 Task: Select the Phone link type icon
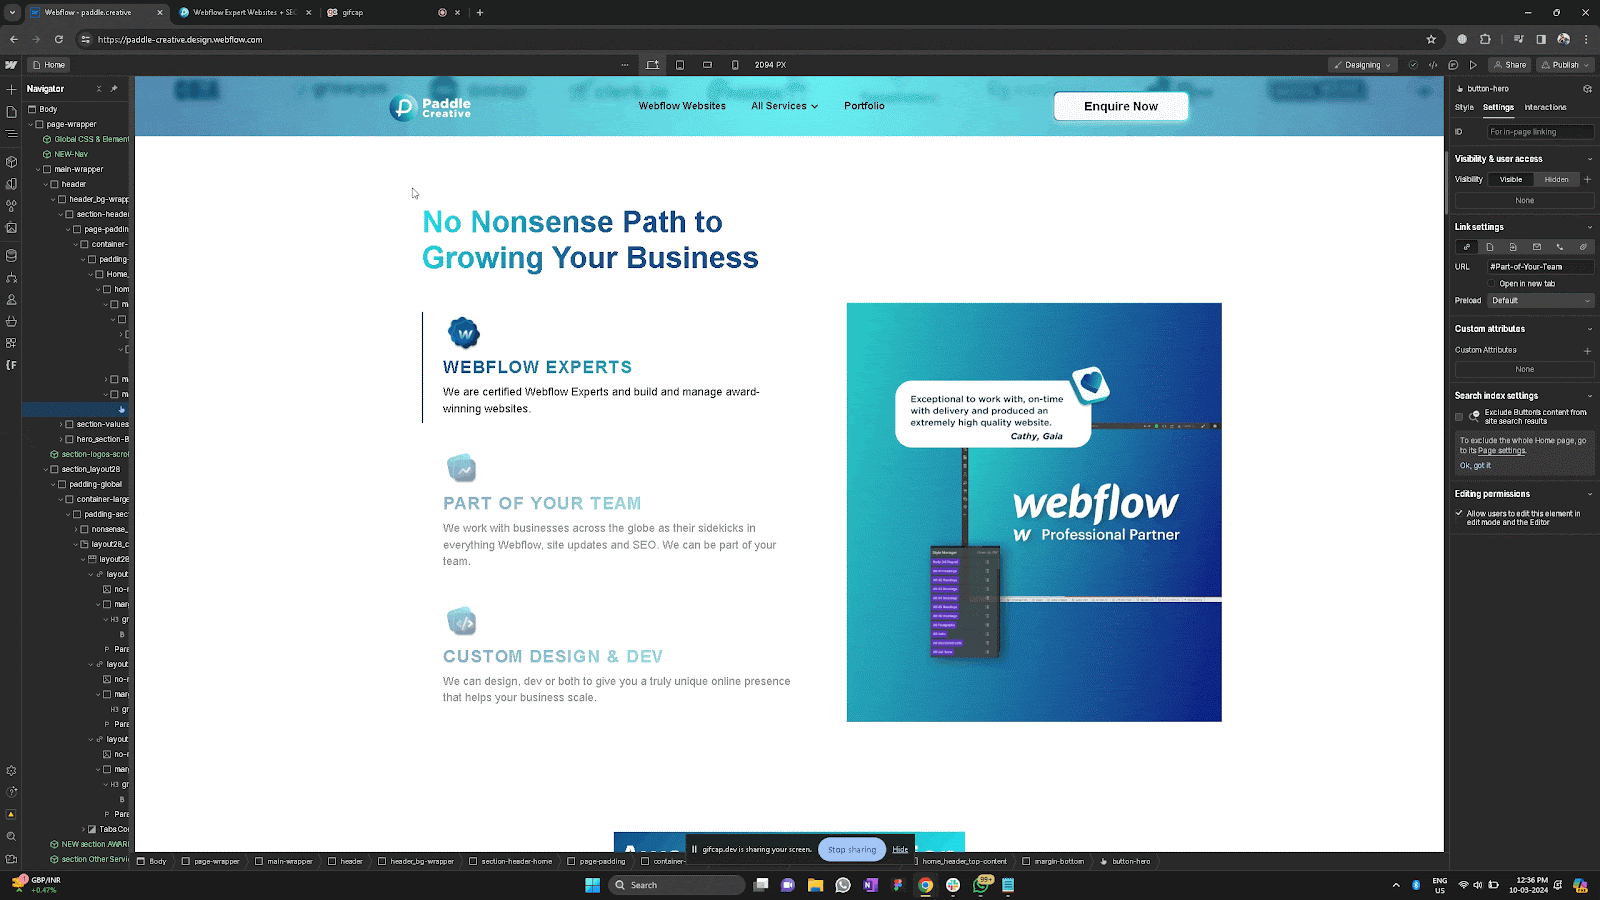coord(1560,247)
